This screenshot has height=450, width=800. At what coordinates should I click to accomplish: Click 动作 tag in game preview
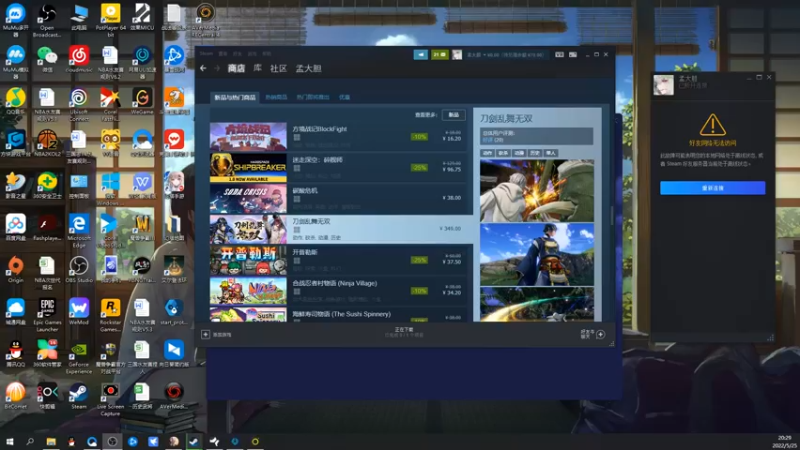pyautogui.click(x=487, y=153)
